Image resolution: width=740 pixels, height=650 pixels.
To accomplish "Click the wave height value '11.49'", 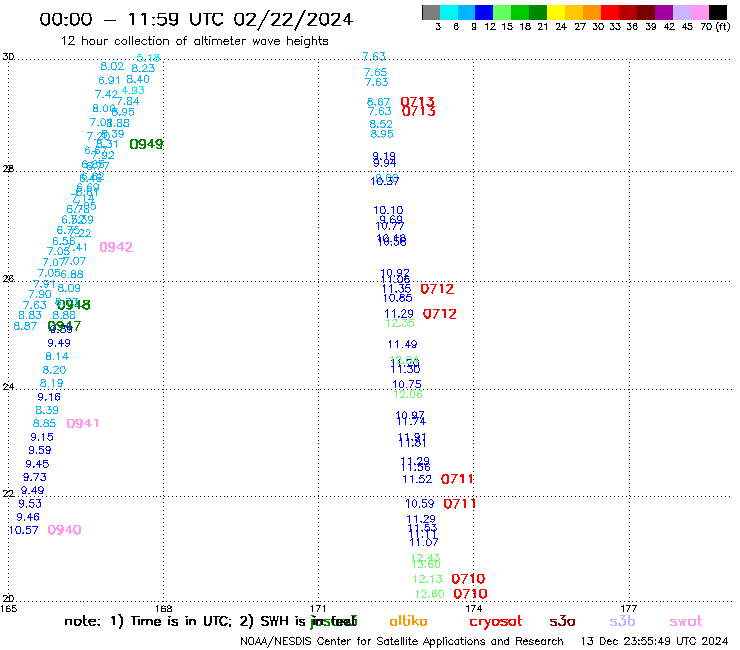I will coord(403,345).
